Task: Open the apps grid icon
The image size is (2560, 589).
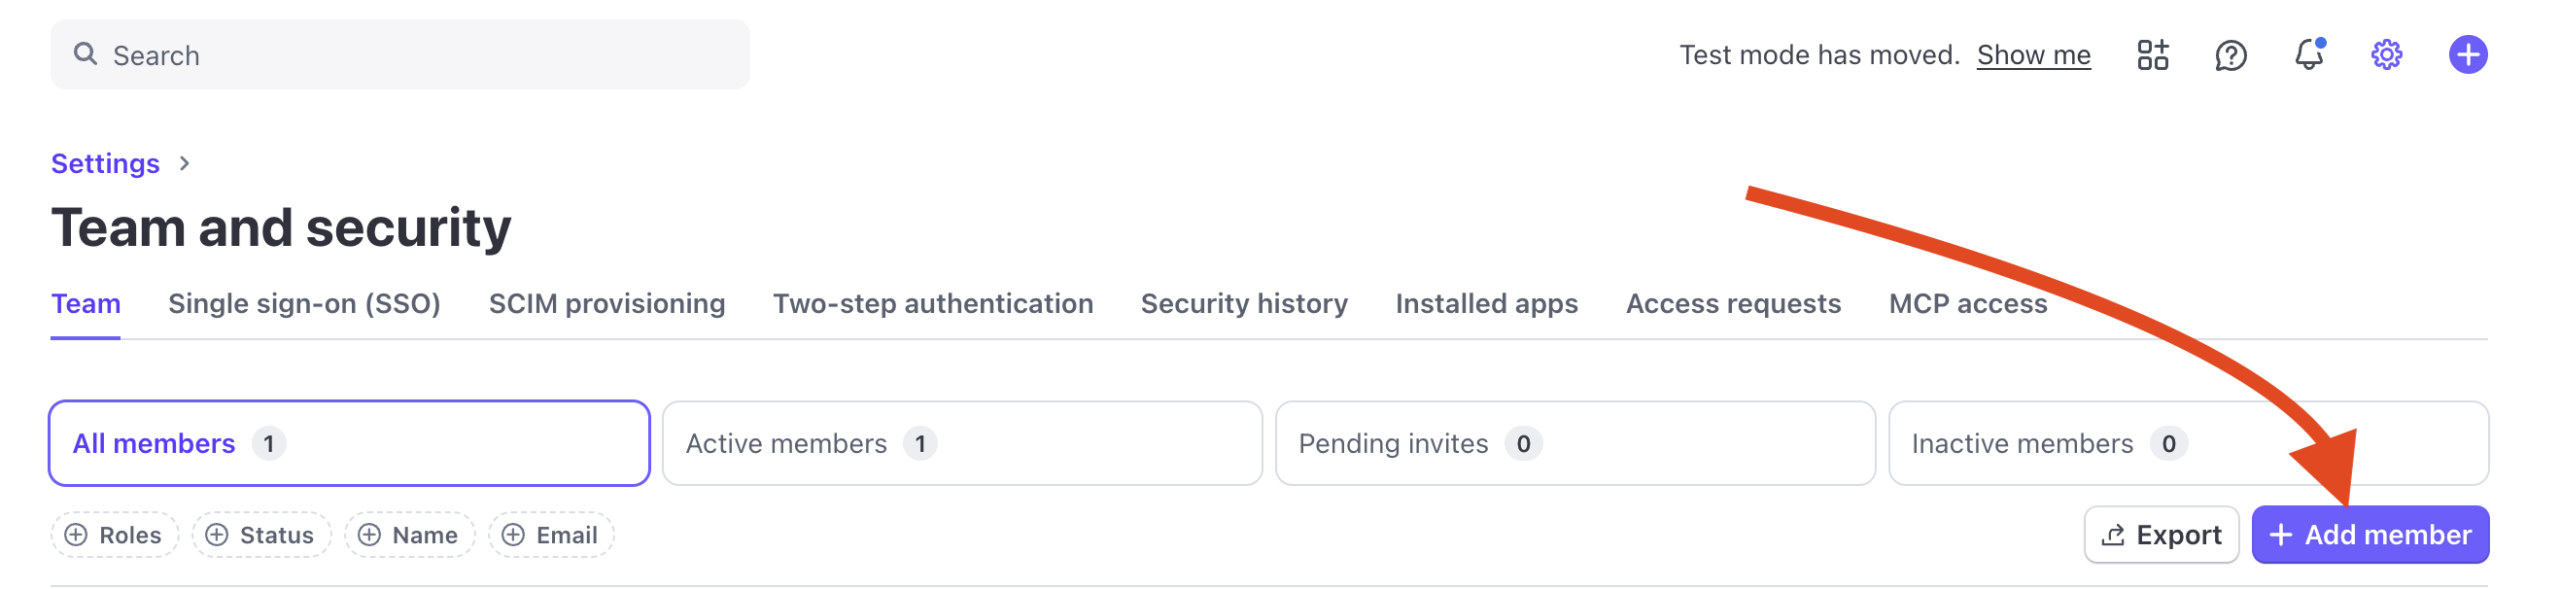Action: coord(2152,55)
